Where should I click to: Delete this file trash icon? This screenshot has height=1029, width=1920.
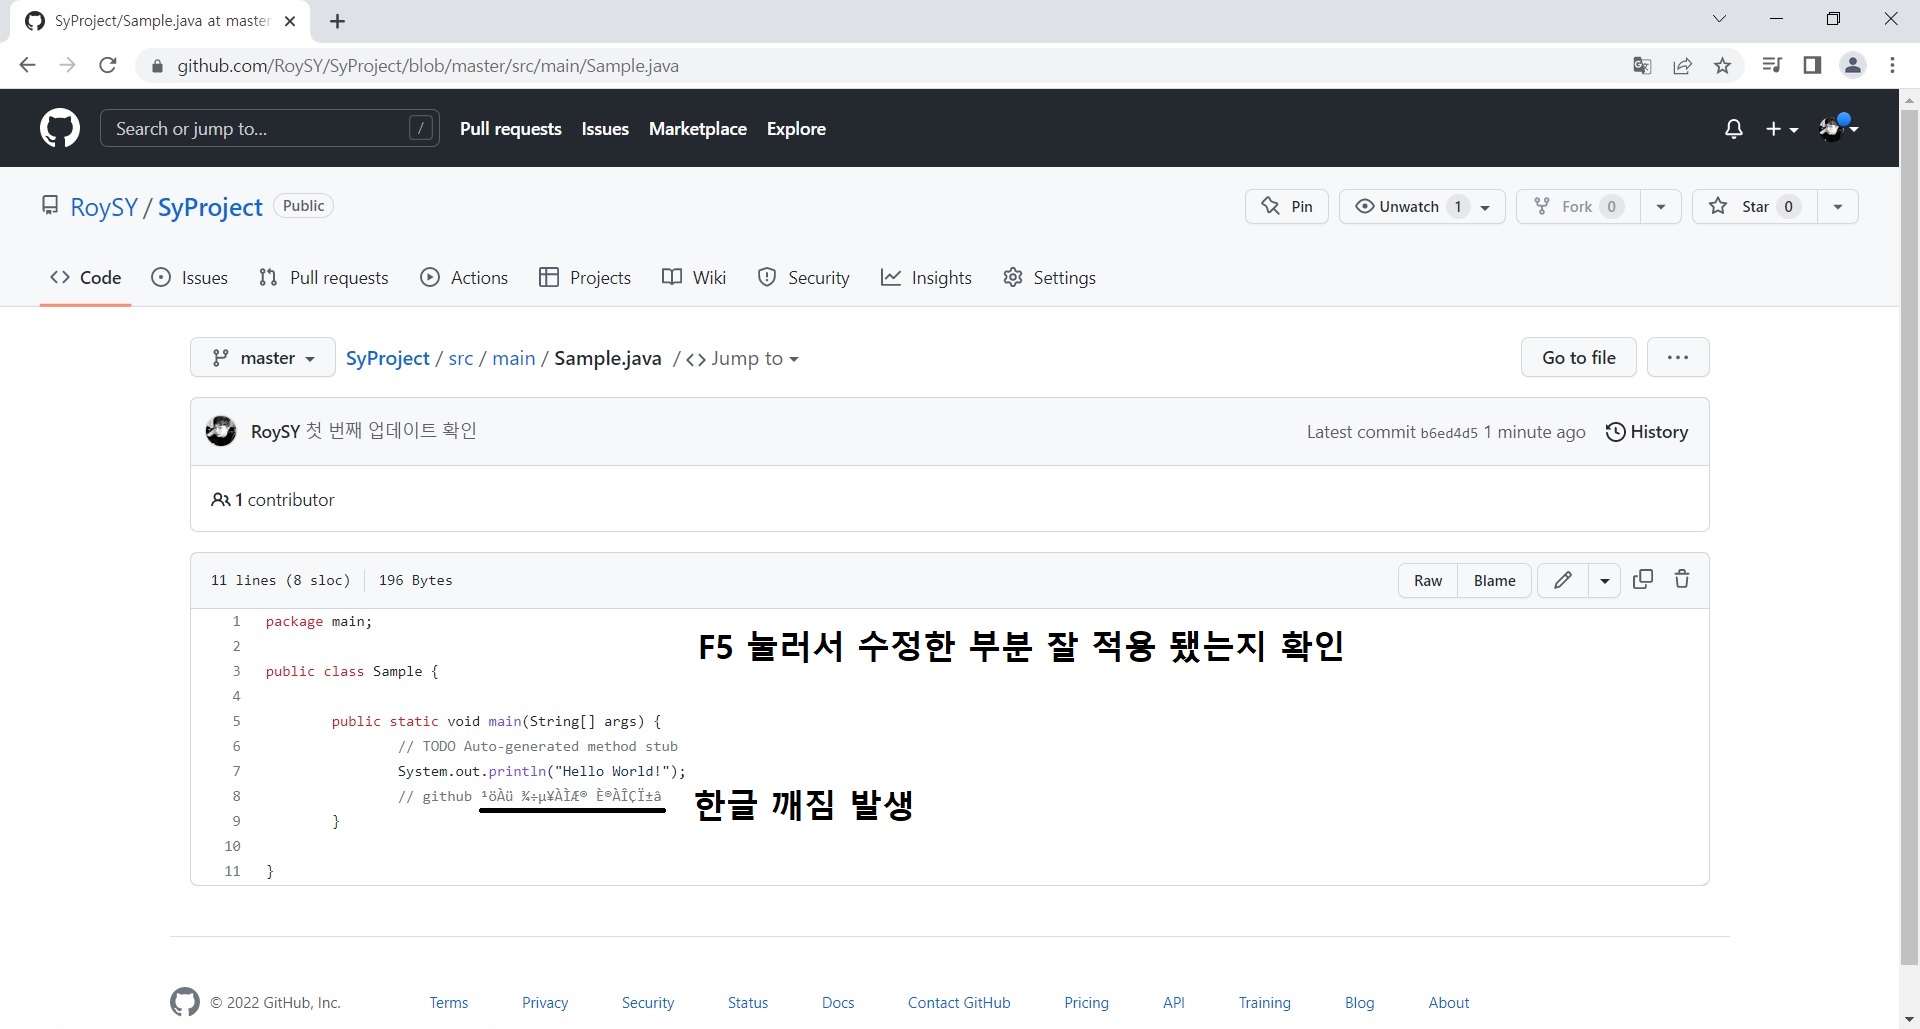(1682, 580)
